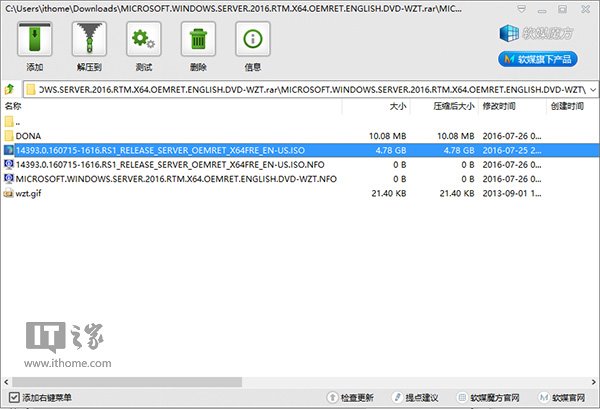Select the wzt.gif file

[31, 193]
